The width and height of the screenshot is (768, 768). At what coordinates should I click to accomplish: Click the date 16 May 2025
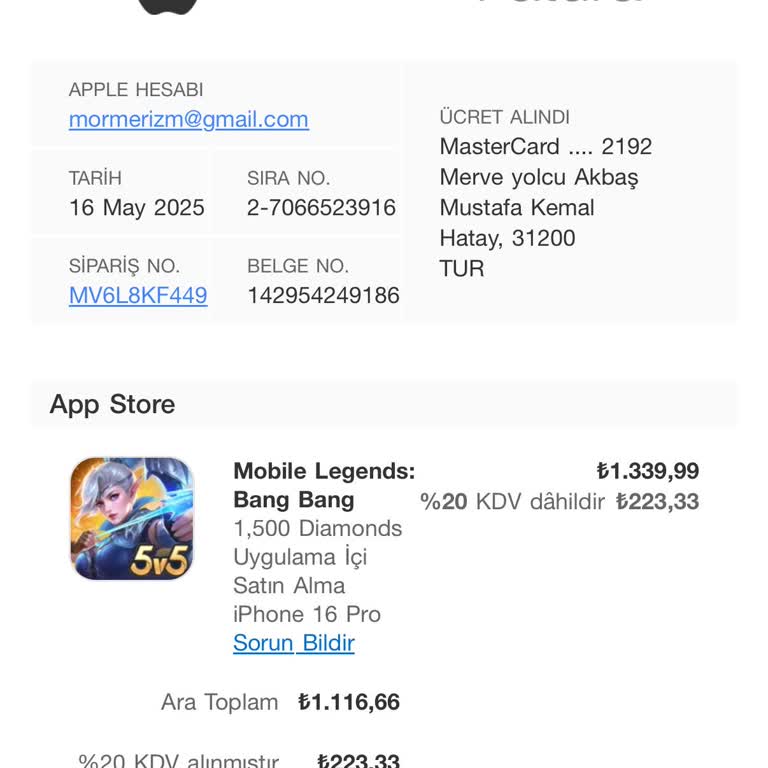(136, 208)
